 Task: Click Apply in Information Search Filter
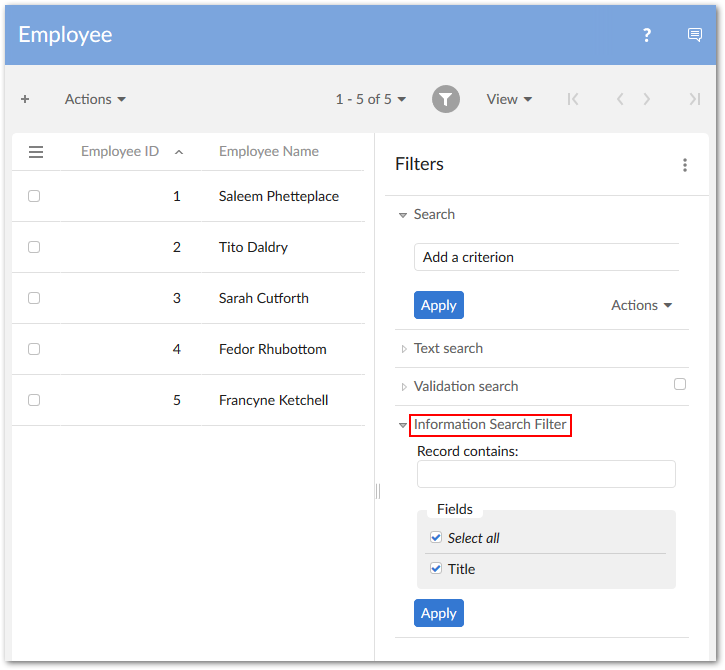point(438,613)
